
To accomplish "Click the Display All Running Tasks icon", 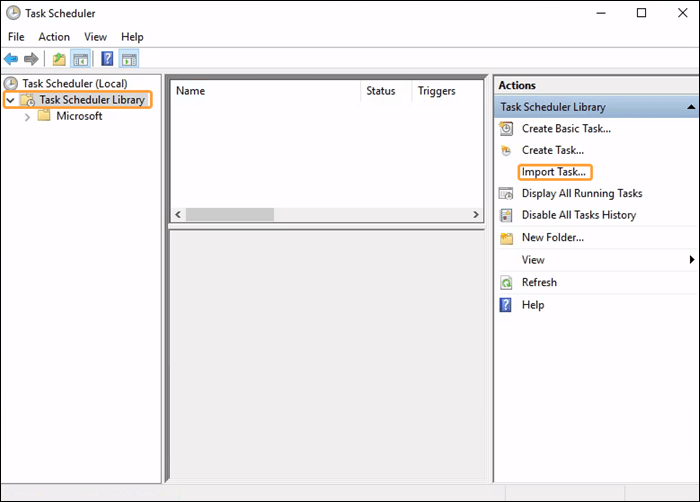I will pos(506,193).
